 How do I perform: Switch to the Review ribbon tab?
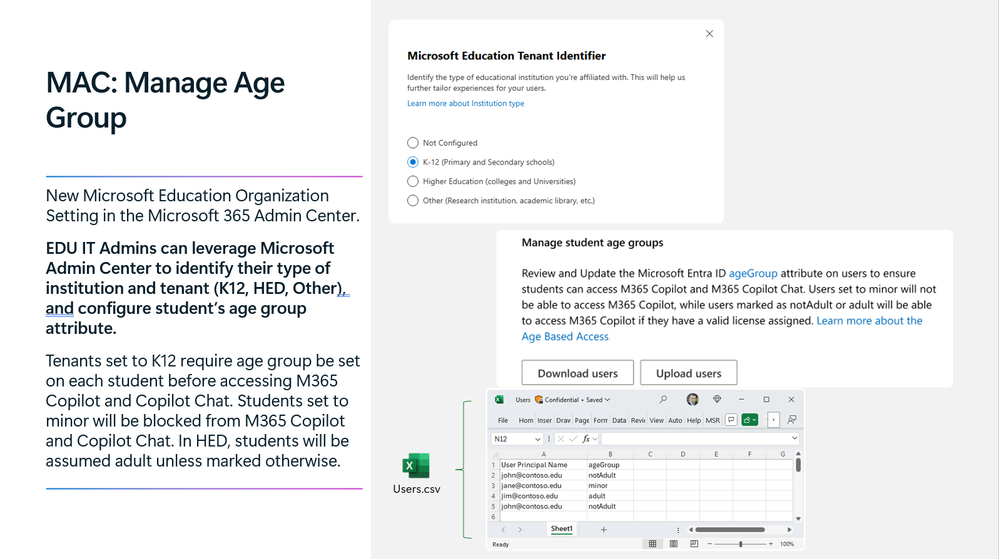[x=638, y=420]
